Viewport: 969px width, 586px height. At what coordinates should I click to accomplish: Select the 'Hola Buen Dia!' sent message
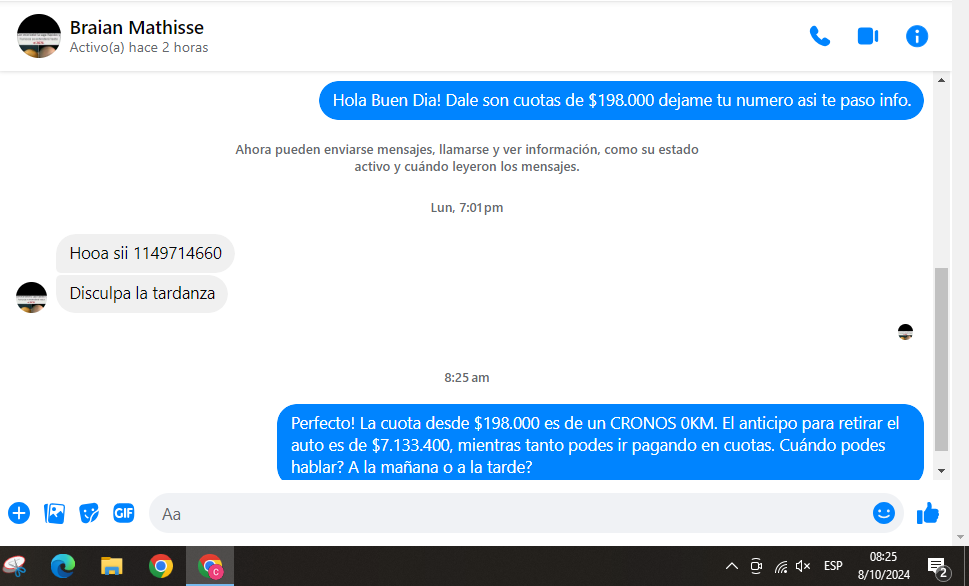(x=622, y=100)
